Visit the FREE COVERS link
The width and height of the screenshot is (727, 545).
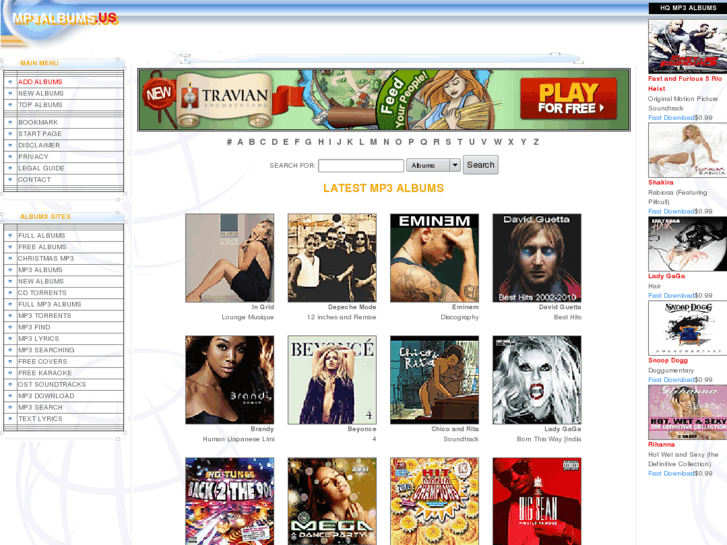point(43,361)
